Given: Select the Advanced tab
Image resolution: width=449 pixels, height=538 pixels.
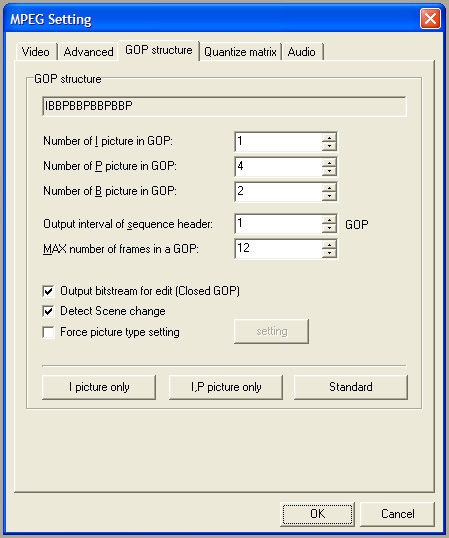Looking at the screenshot, I should pos(88,52).
